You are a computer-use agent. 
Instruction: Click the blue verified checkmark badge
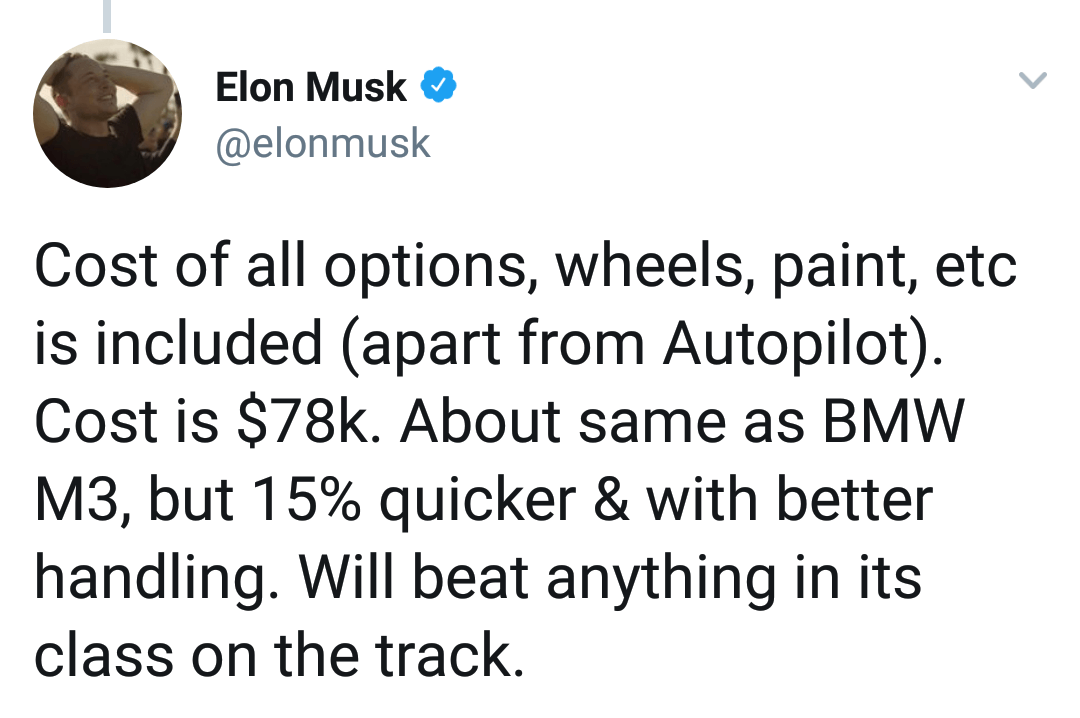[x=438, y=85]
